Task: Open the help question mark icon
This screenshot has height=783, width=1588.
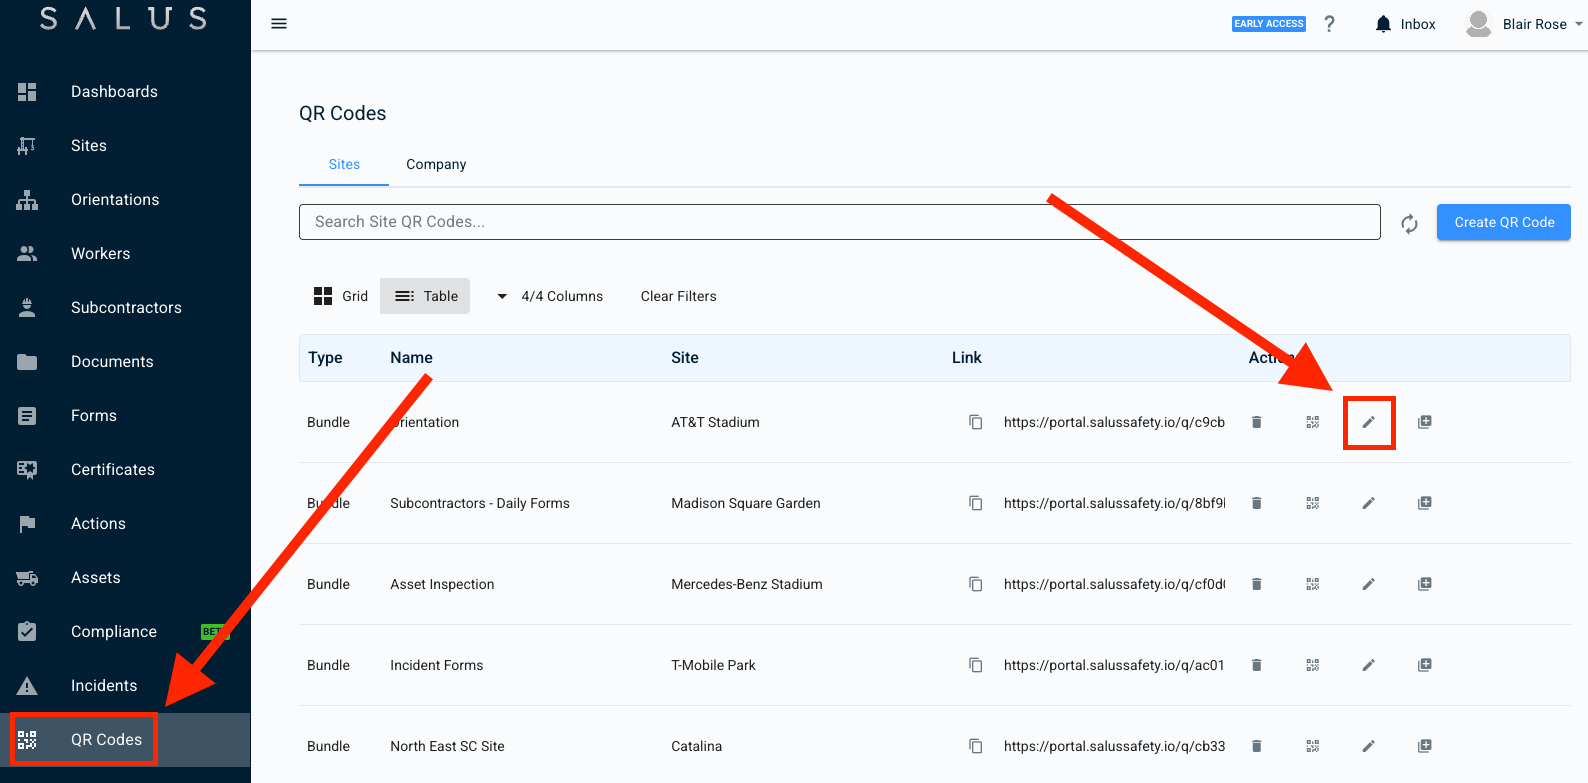Action: pyautogui.click(x=1329, y=24)
